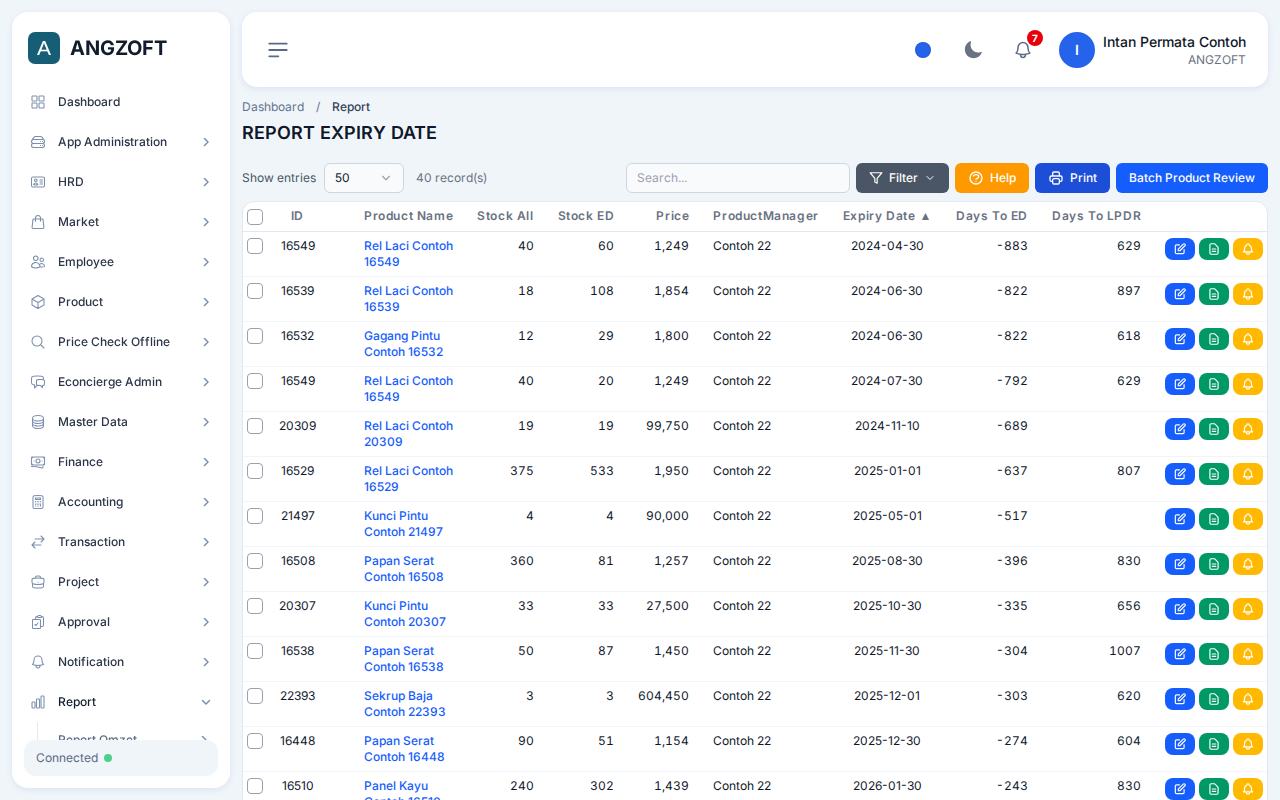
Task: Expand the App Administration sidebar menu
Action: click(121, 142)
